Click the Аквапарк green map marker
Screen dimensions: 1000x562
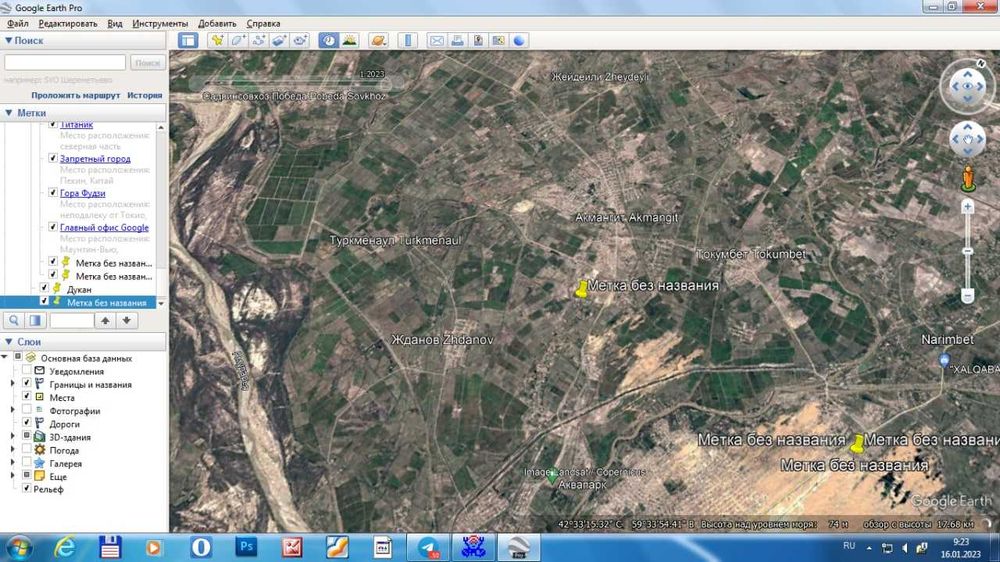[552, 477]
